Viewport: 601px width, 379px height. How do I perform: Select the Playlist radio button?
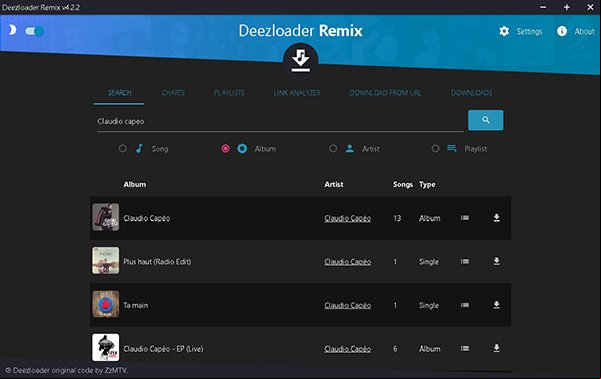click(x=435, y=148)
